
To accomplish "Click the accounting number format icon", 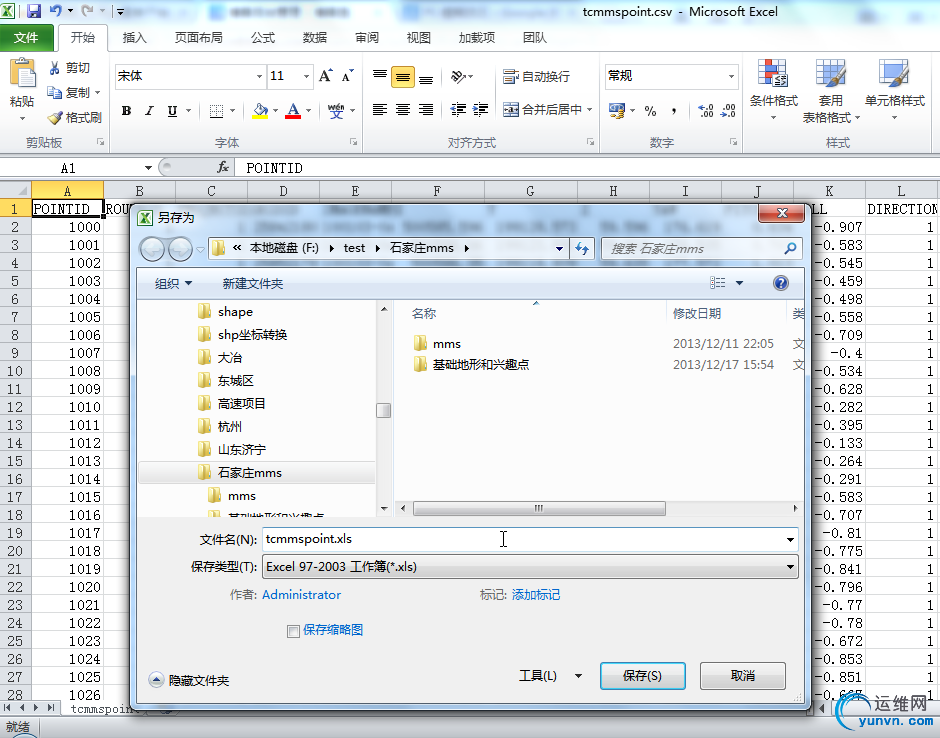I will click(x=616, y=110).
